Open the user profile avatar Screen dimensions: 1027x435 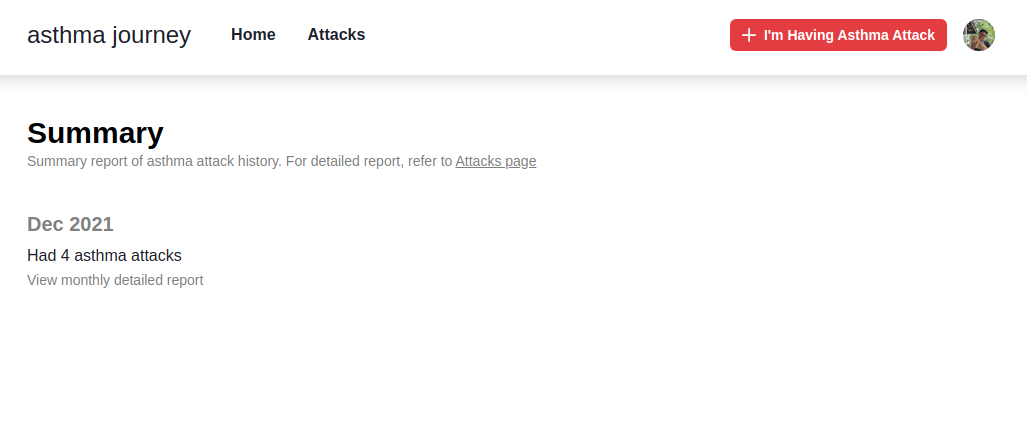(x=978, y=35)
